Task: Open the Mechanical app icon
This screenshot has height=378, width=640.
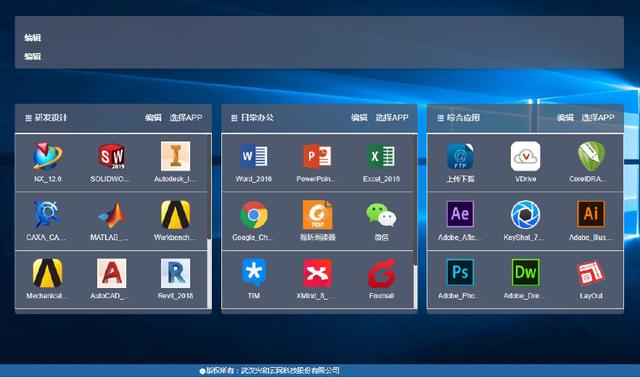Action: tap(47, 273)
